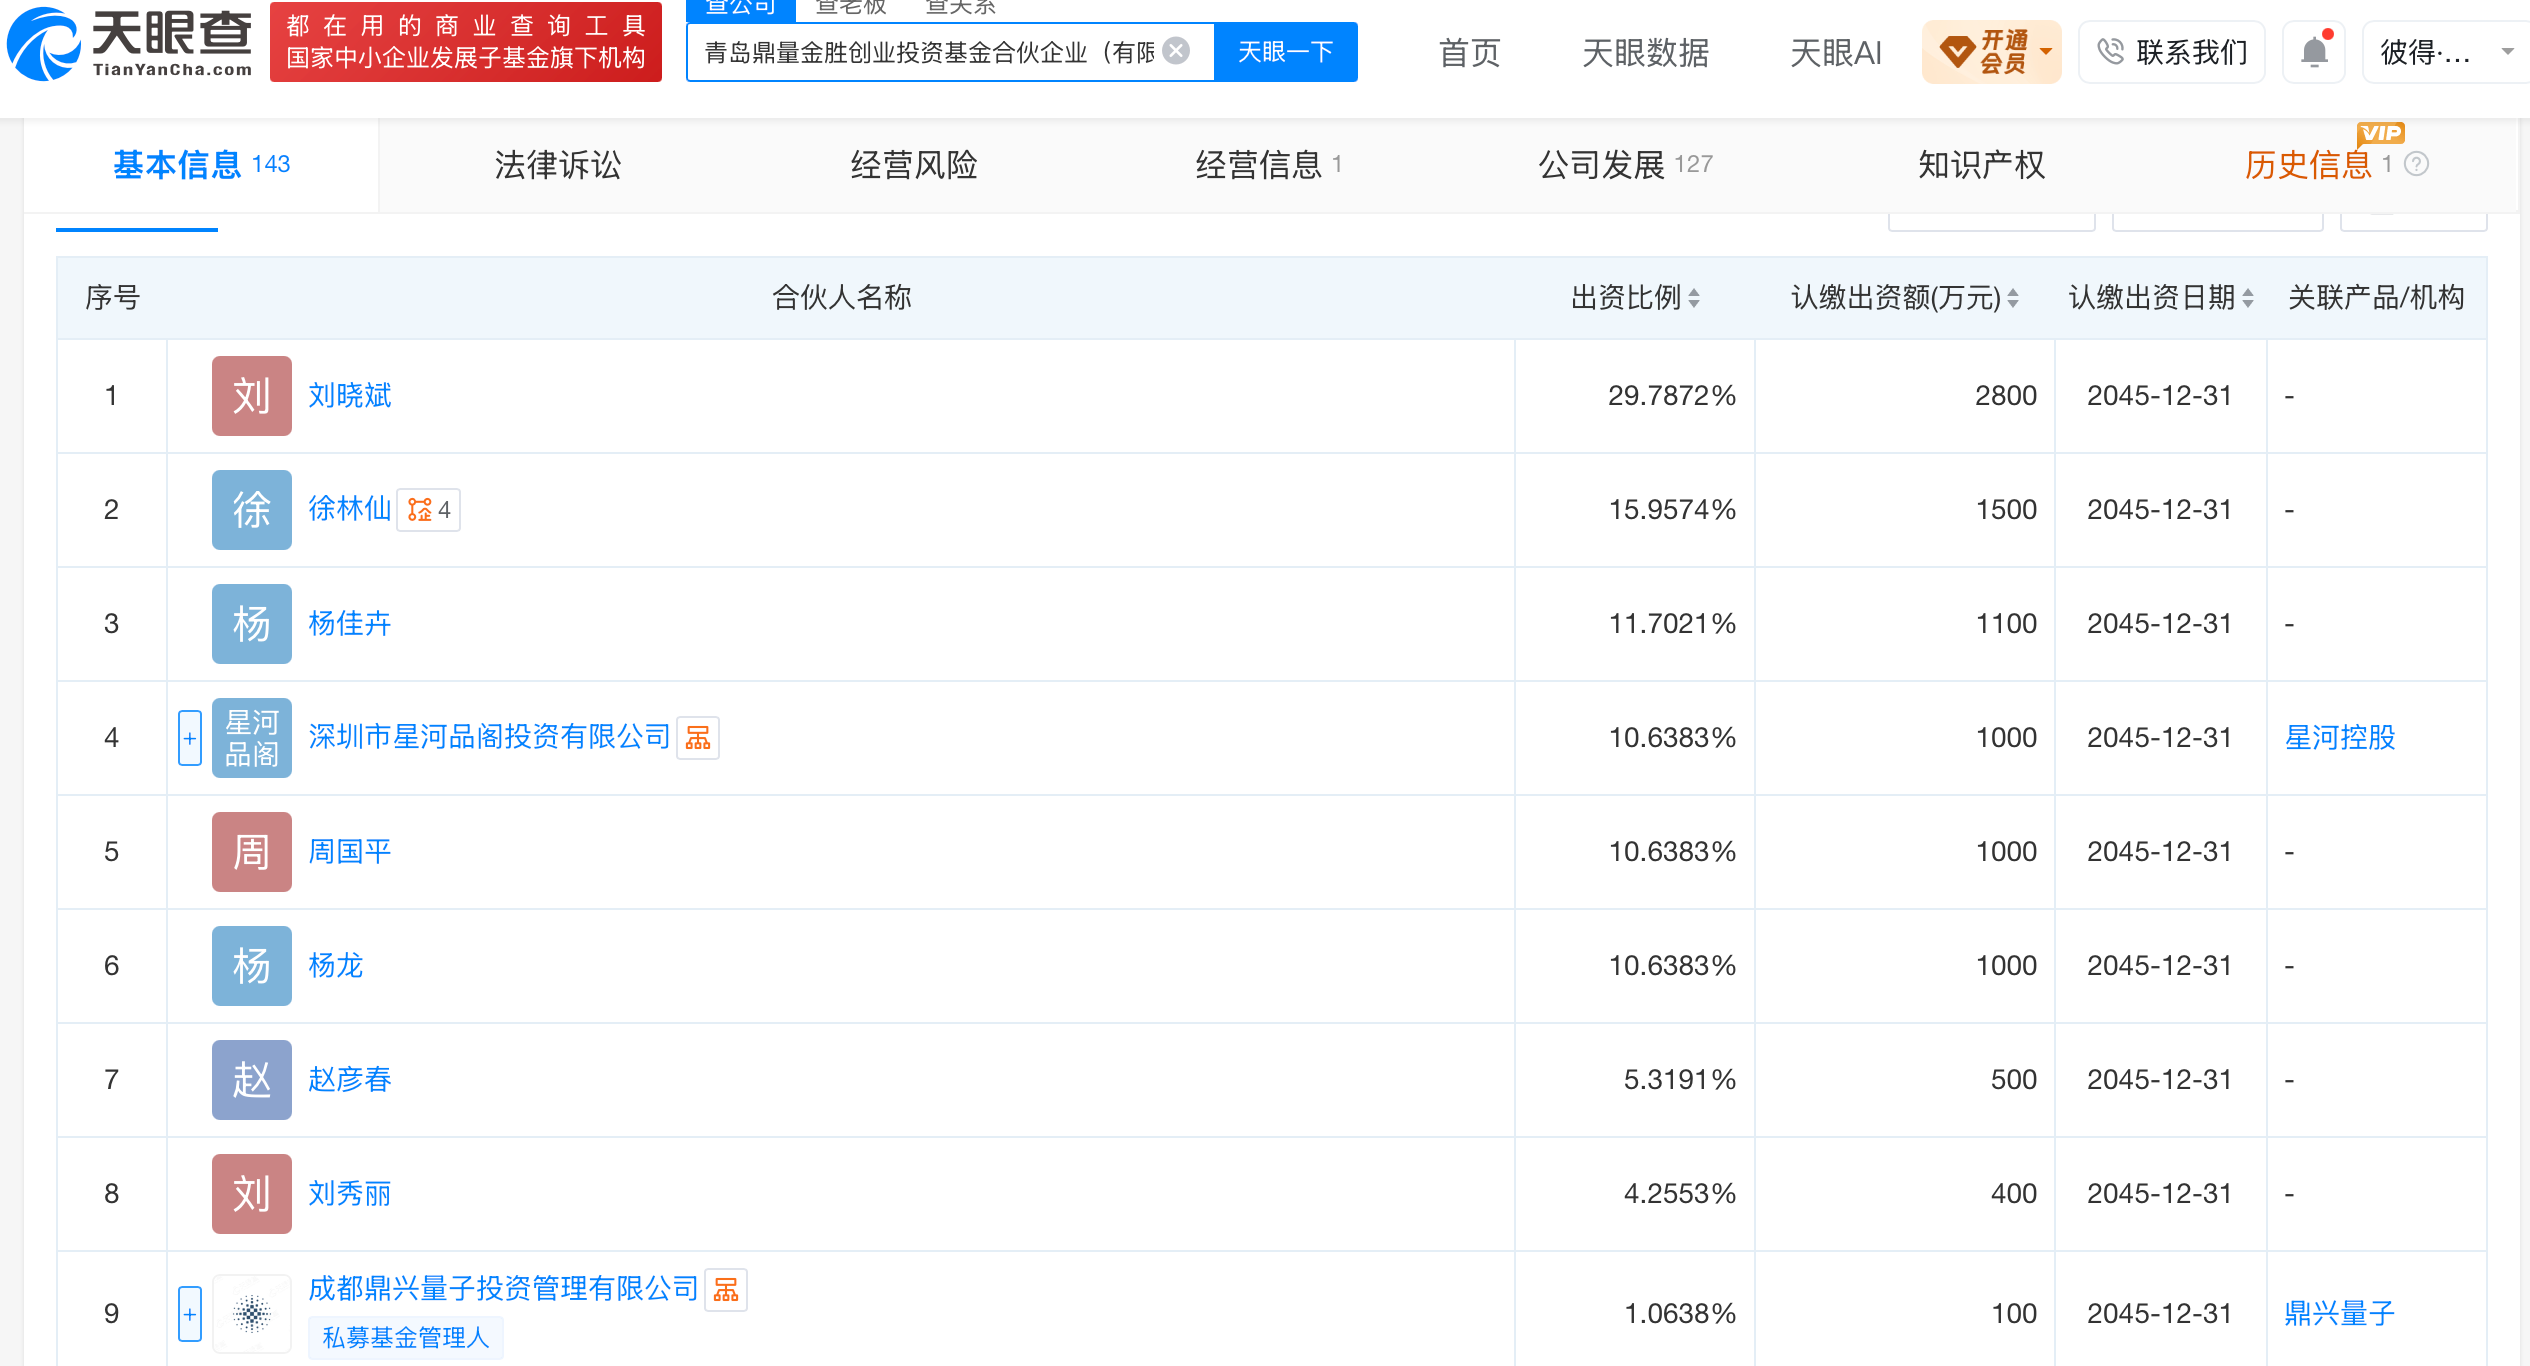Click the 合伙人名称 column header

tap(841, 298)
